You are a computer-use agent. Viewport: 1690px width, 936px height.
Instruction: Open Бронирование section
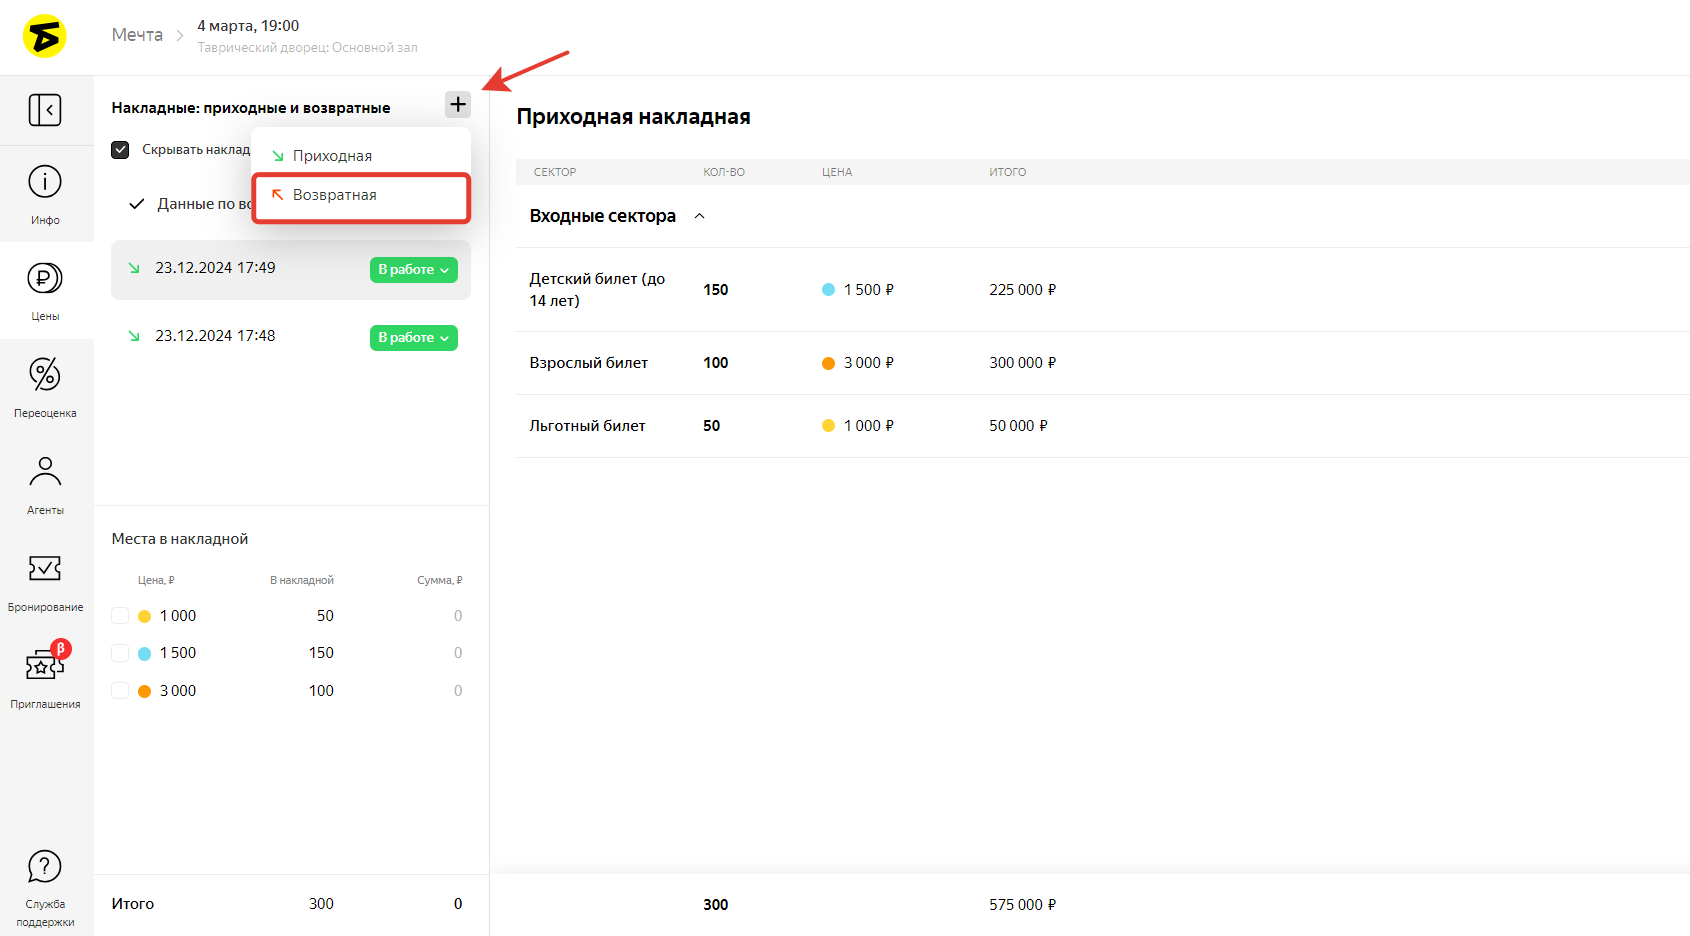[x=45, y=581]
